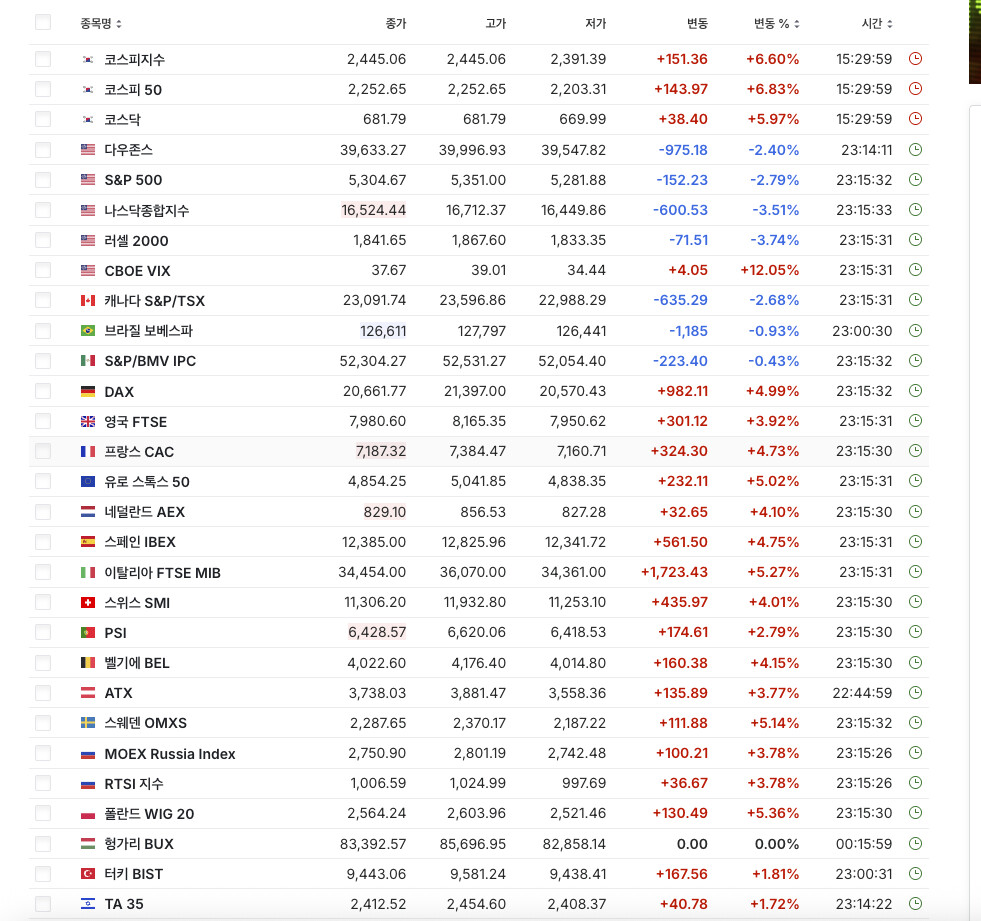
Task: Click the clock icon for 캐나다 S&P/TSX
Action: coord(915,300)
